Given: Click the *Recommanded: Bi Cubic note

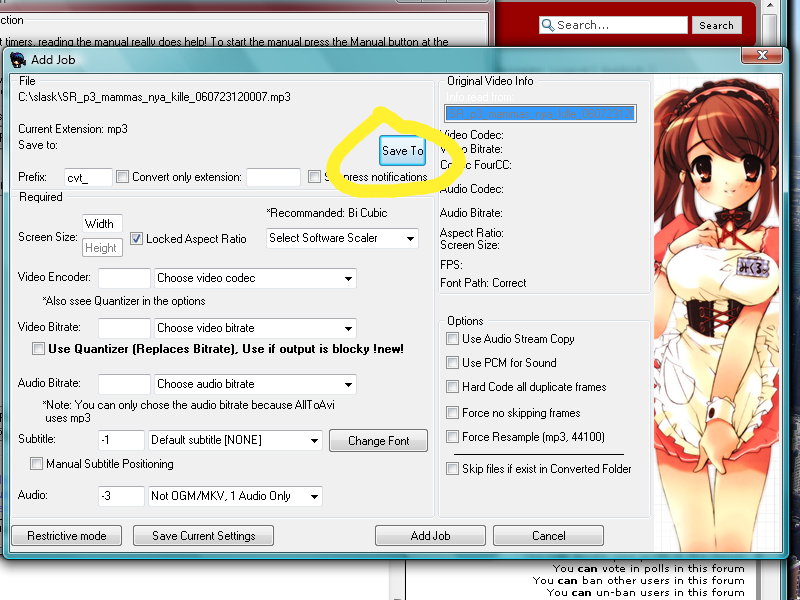Looking at the screenshot, I should coord(327,213).
